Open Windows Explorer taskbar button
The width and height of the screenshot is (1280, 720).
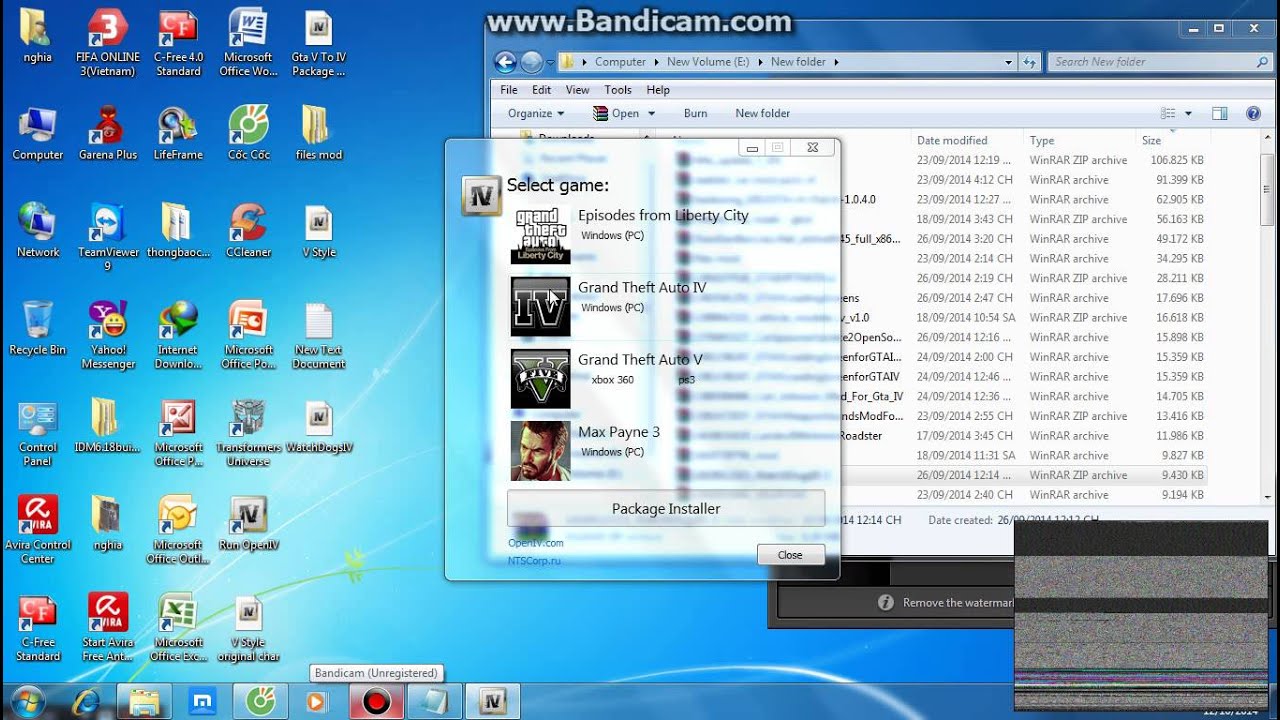pos(145,702)
